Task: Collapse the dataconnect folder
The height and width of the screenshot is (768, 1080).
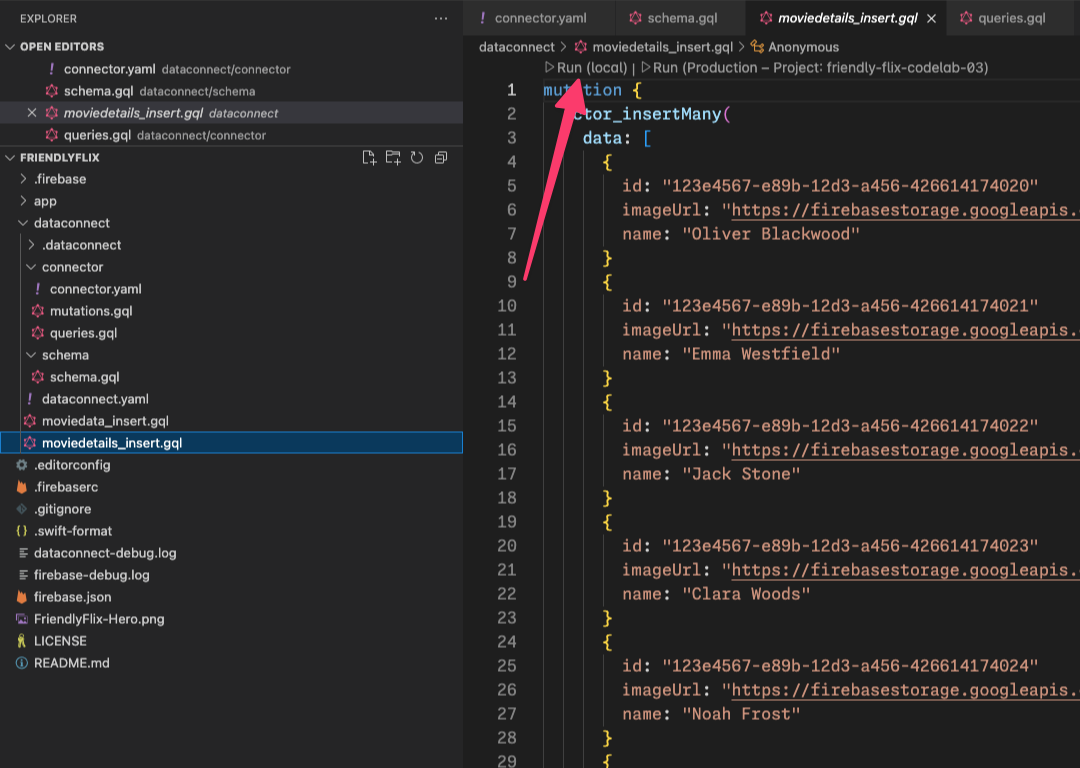Action: [x=71, y=223]
